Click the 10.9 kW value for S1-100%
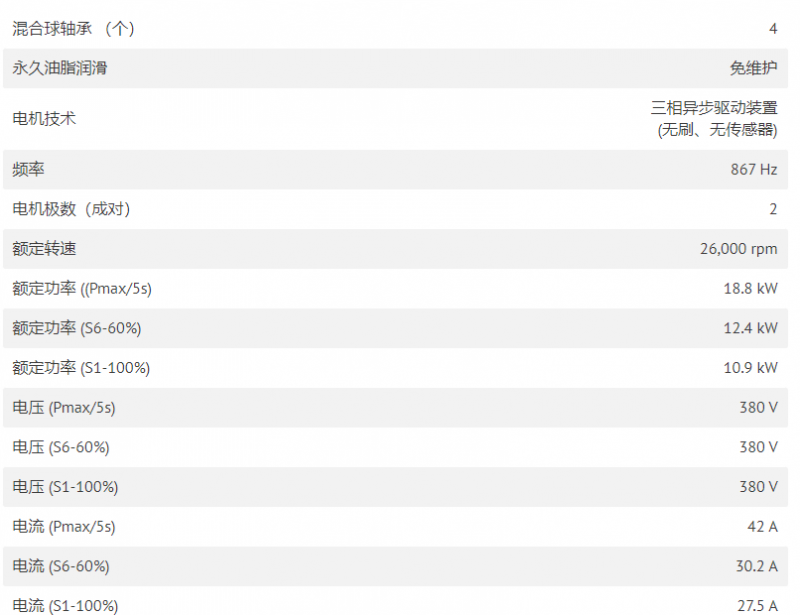The width and height of the screenshot is (800, 615). [750, 367]
